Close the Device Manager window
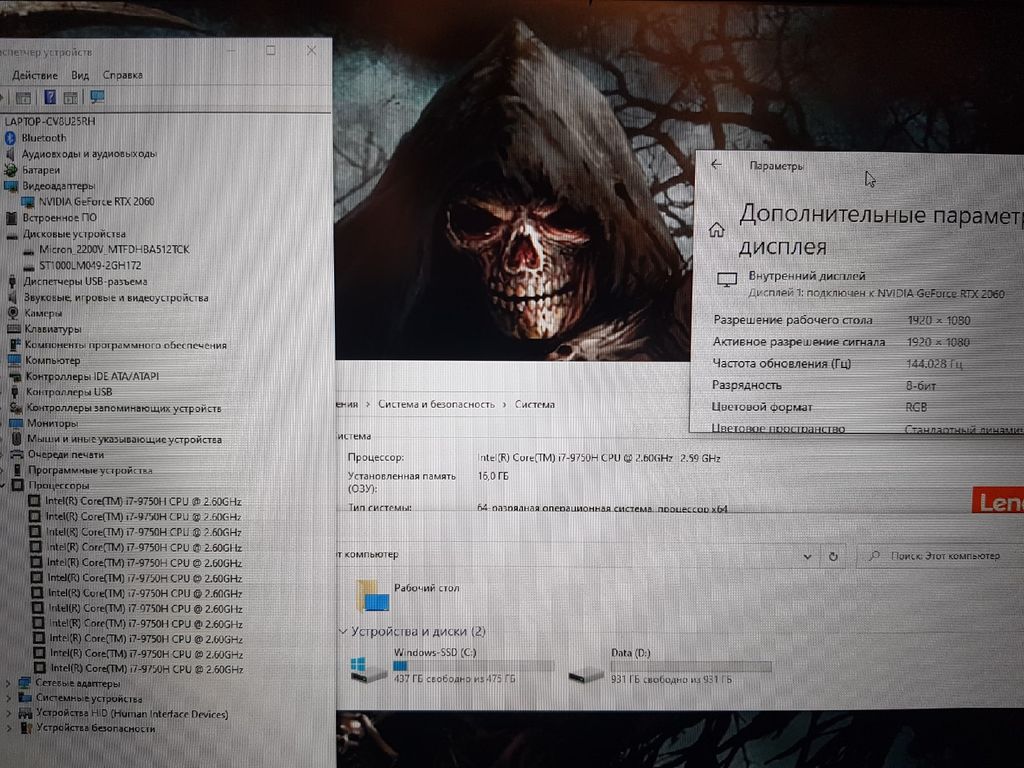 pos(312,50)
